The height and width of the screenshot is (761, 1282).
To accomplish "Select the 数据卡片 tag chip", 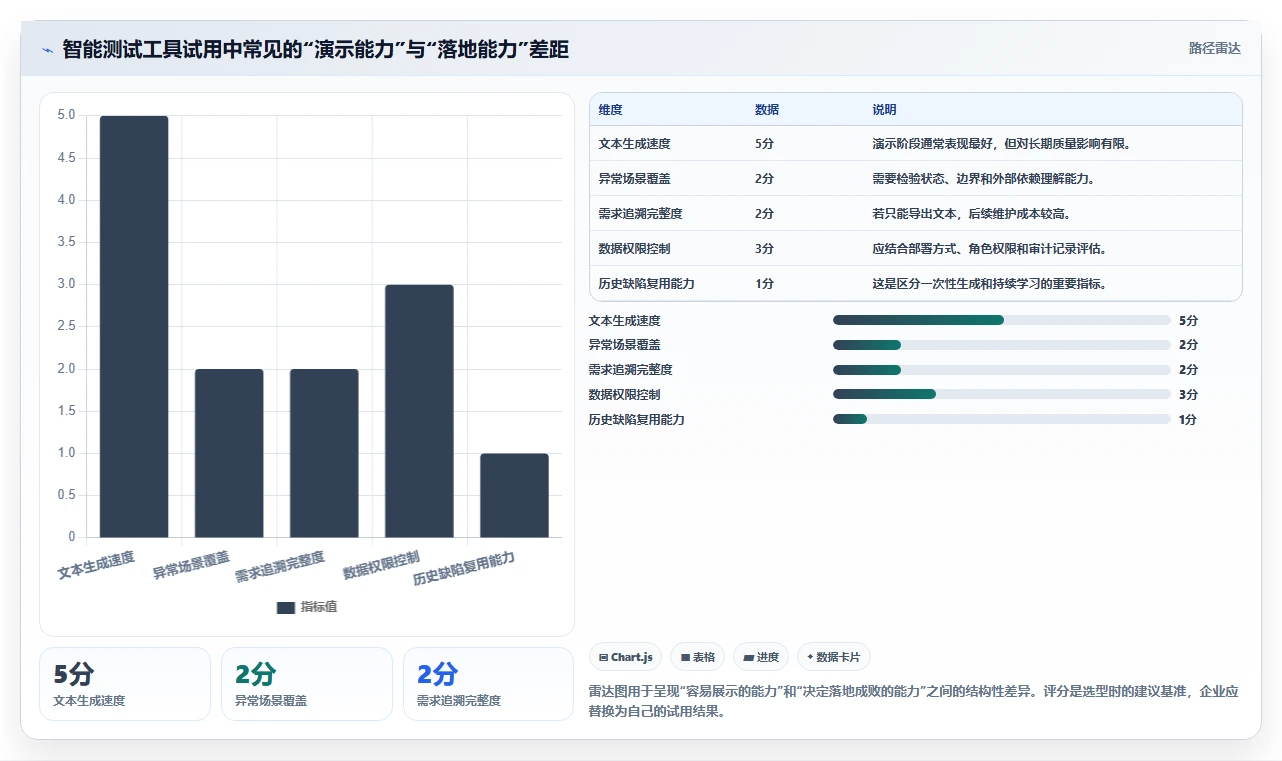I will (x=833, y=657).
